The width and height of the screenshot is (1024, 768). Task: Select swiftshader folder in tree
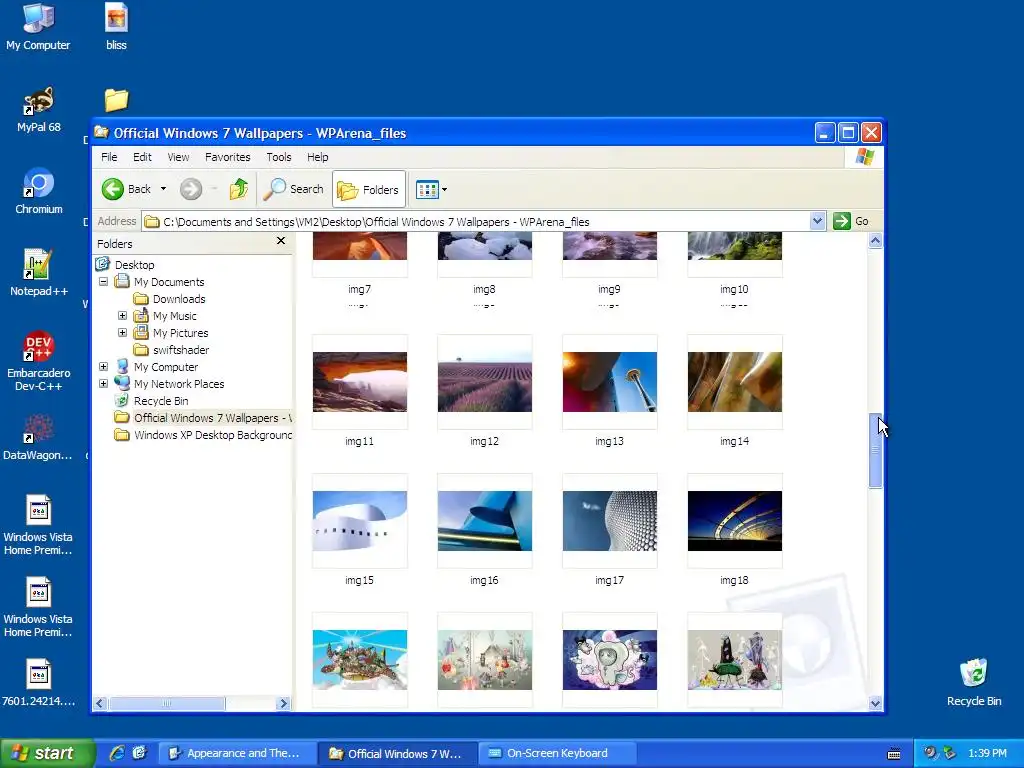(x=181, y=349)
